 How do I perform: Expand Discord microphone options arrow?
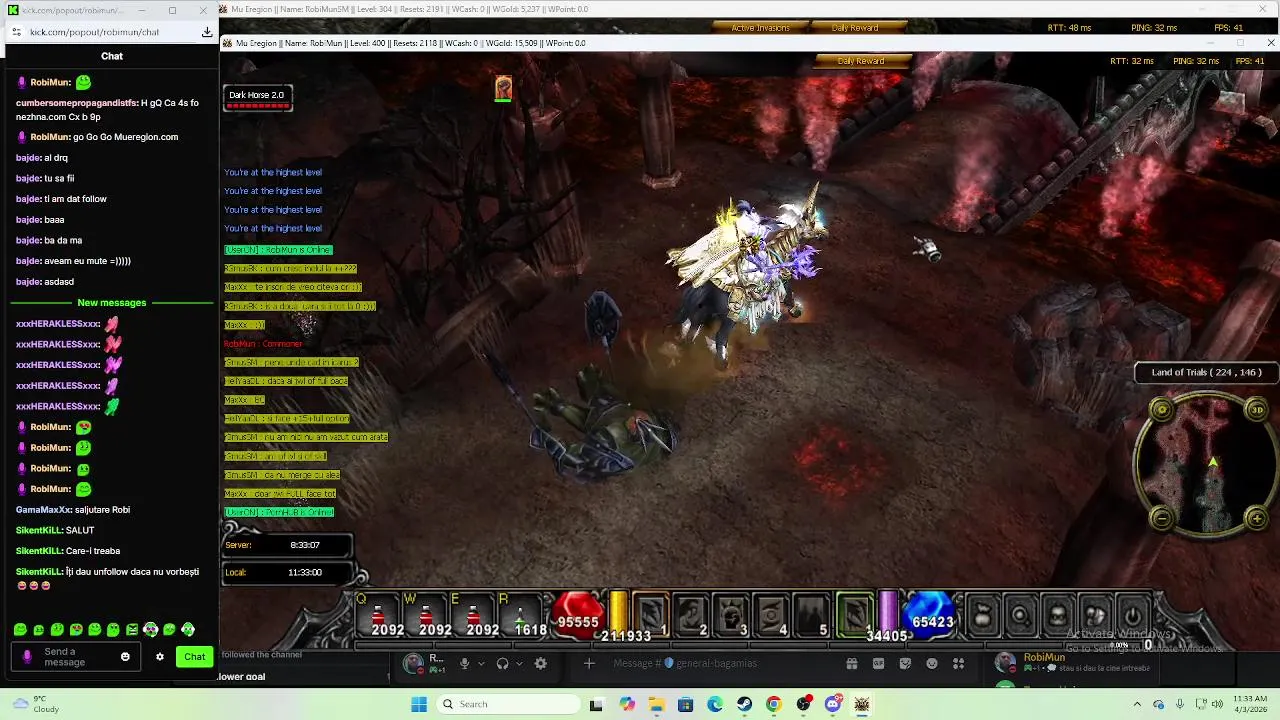(480, 663)
